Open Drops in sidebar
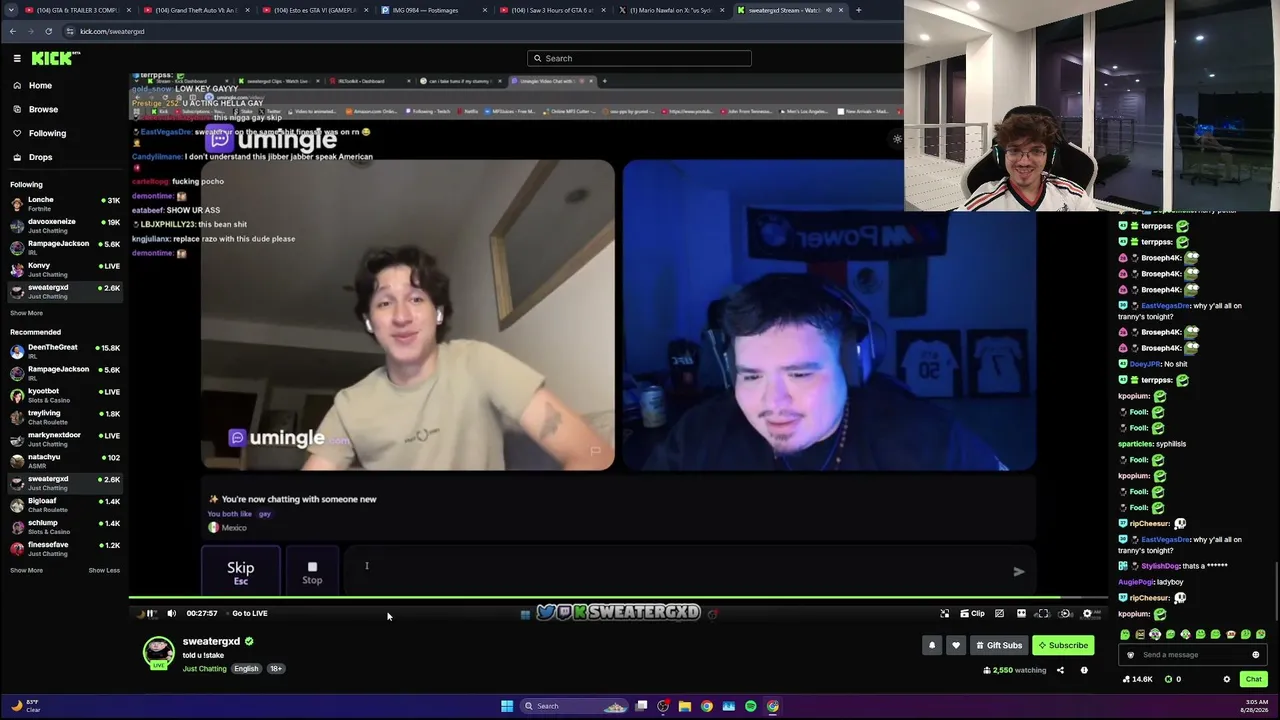Image resolution: width=1280 pixels, height=720 pixels. 40,157
